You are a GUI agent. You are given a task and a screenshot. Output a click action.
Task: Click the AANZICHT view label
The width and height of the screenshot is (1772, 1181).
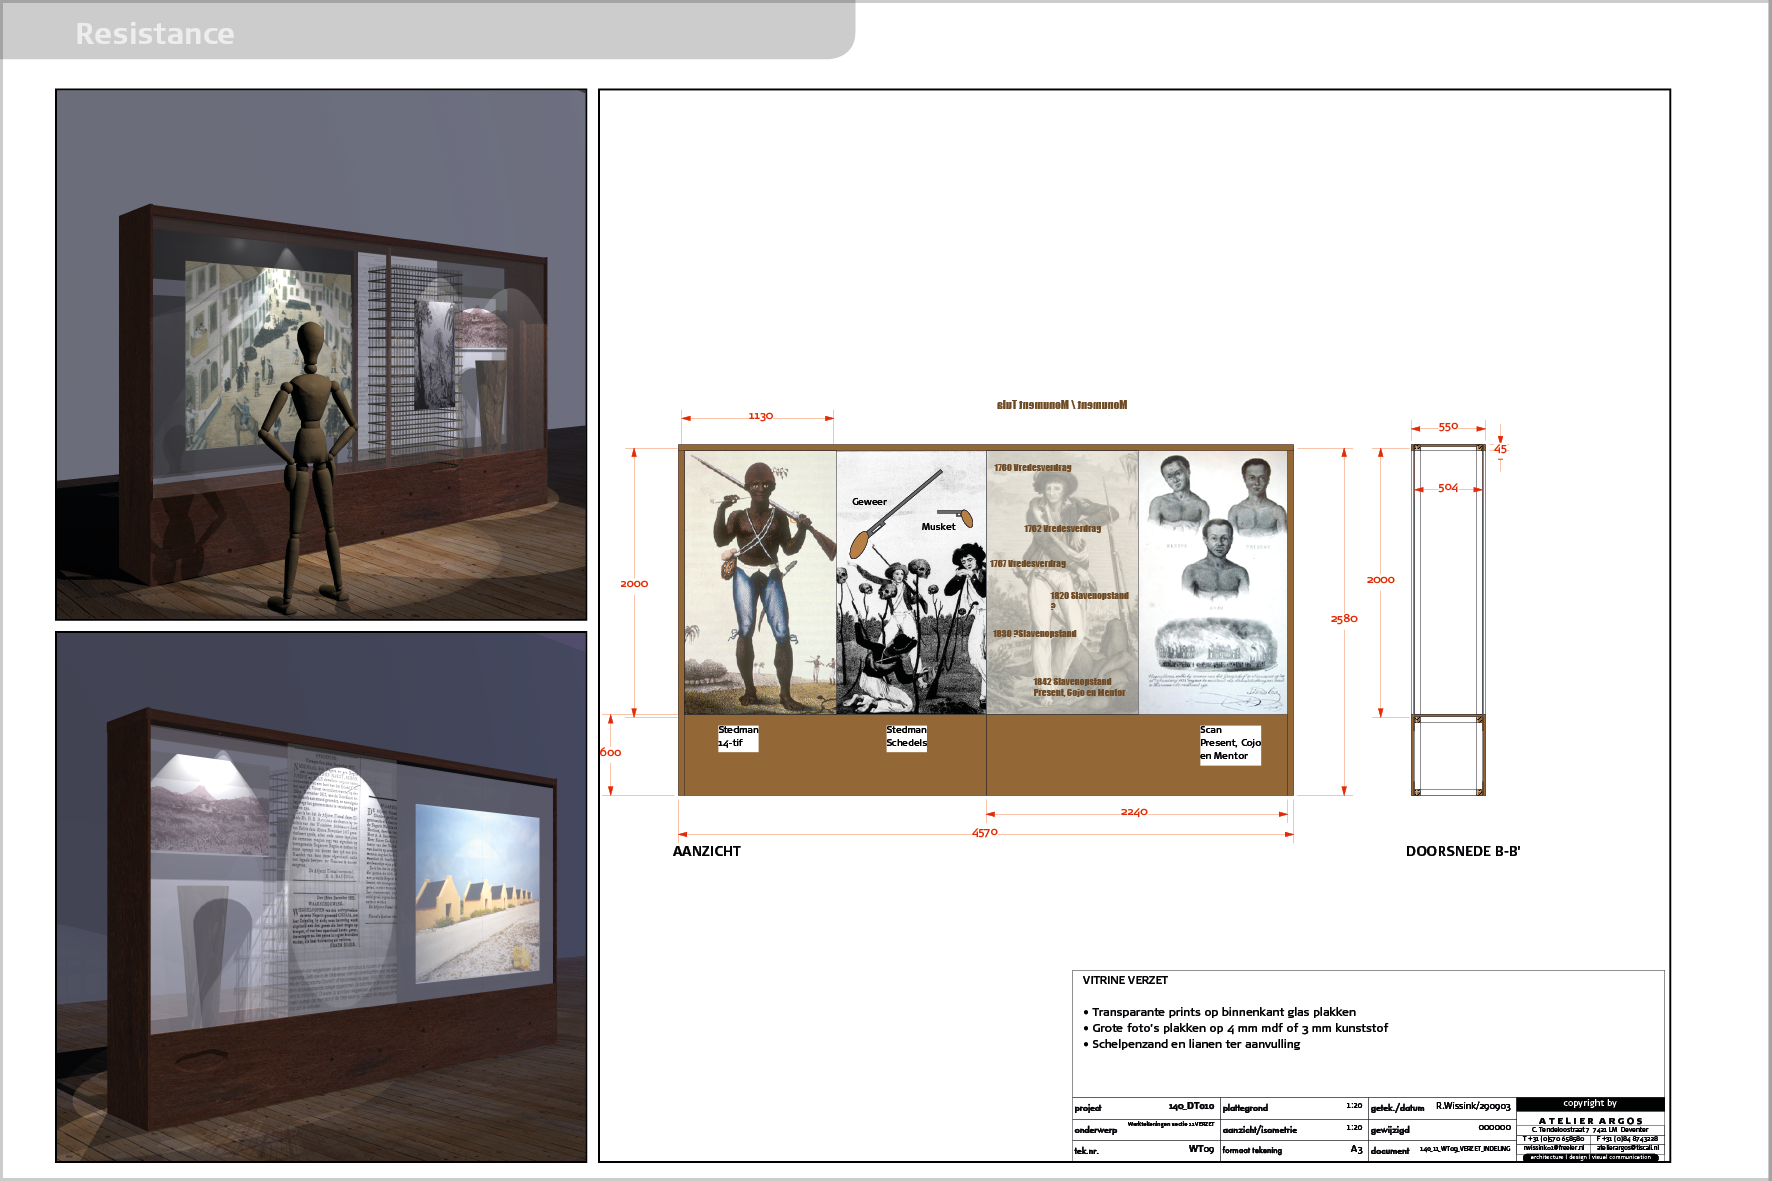coord(707,851)
